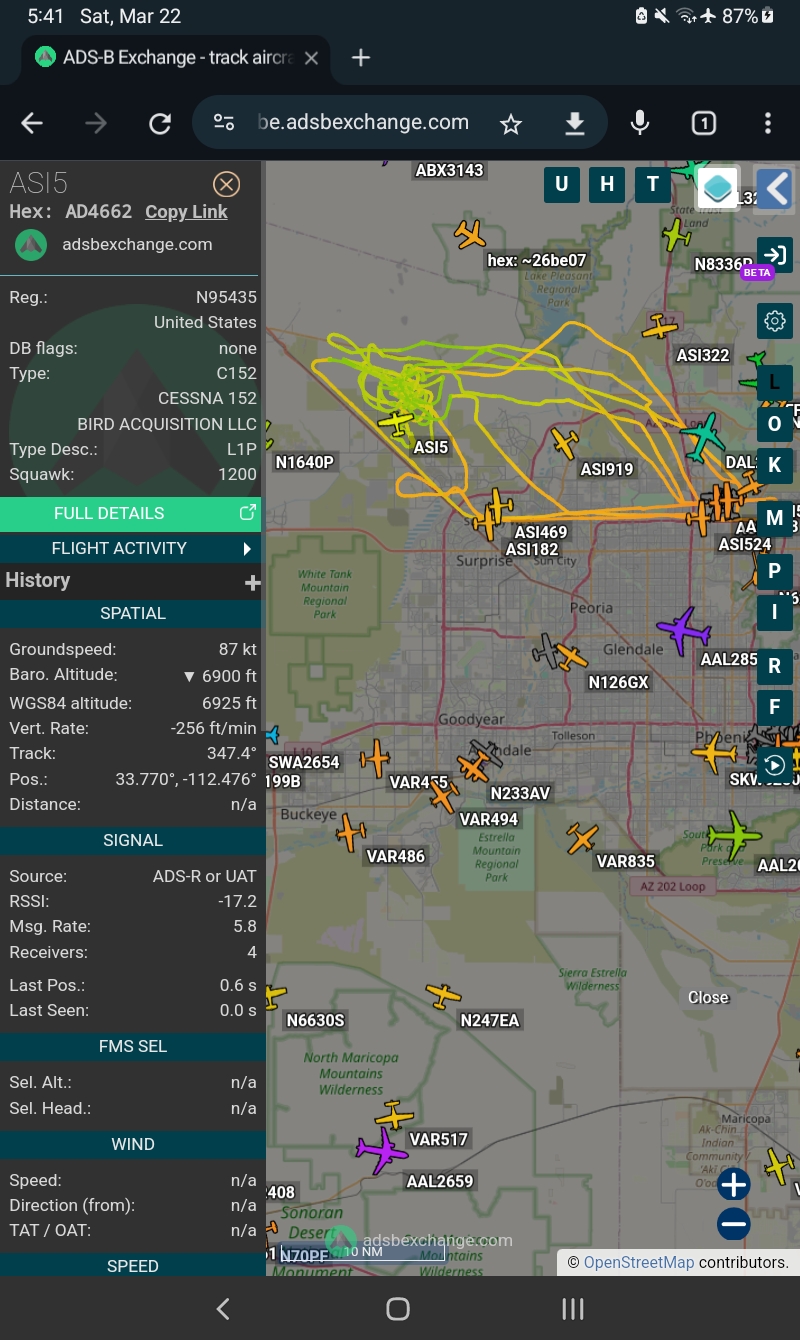Click the Close label on the map
The height and width of the screenshot is (1340, 800).
pyautogui.click(x=708, y=997)
